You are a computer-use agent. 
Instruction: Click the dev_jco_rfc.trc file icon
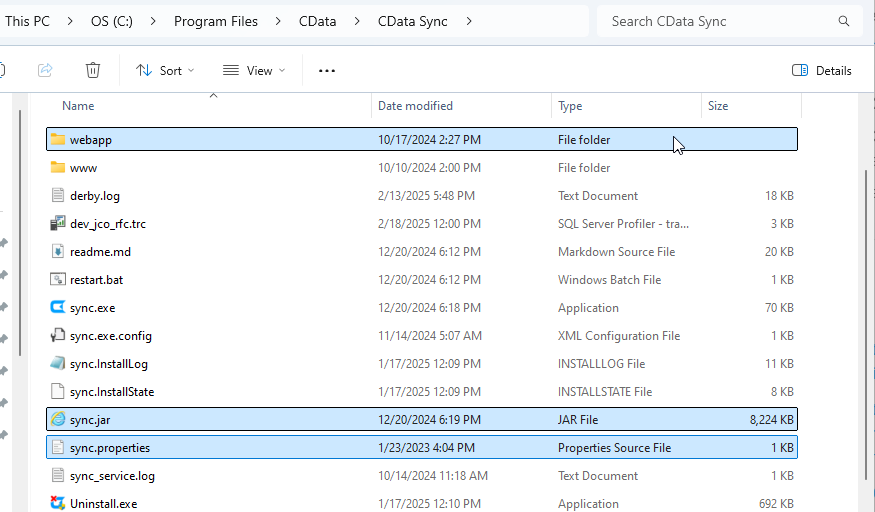click(x=58, y=224)
